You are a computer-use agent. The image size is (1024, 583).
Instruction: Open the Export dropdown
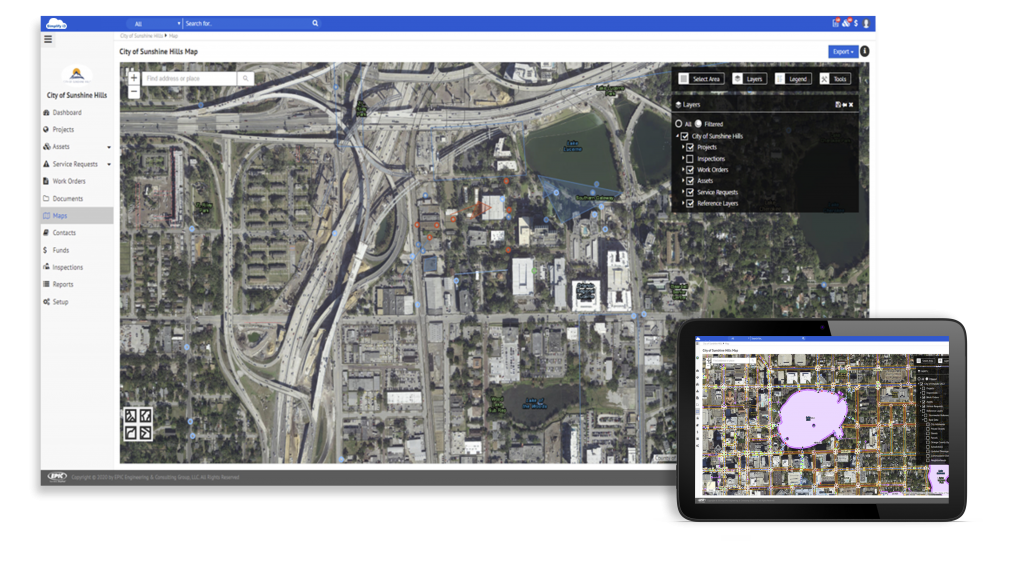tap(842, 51)
